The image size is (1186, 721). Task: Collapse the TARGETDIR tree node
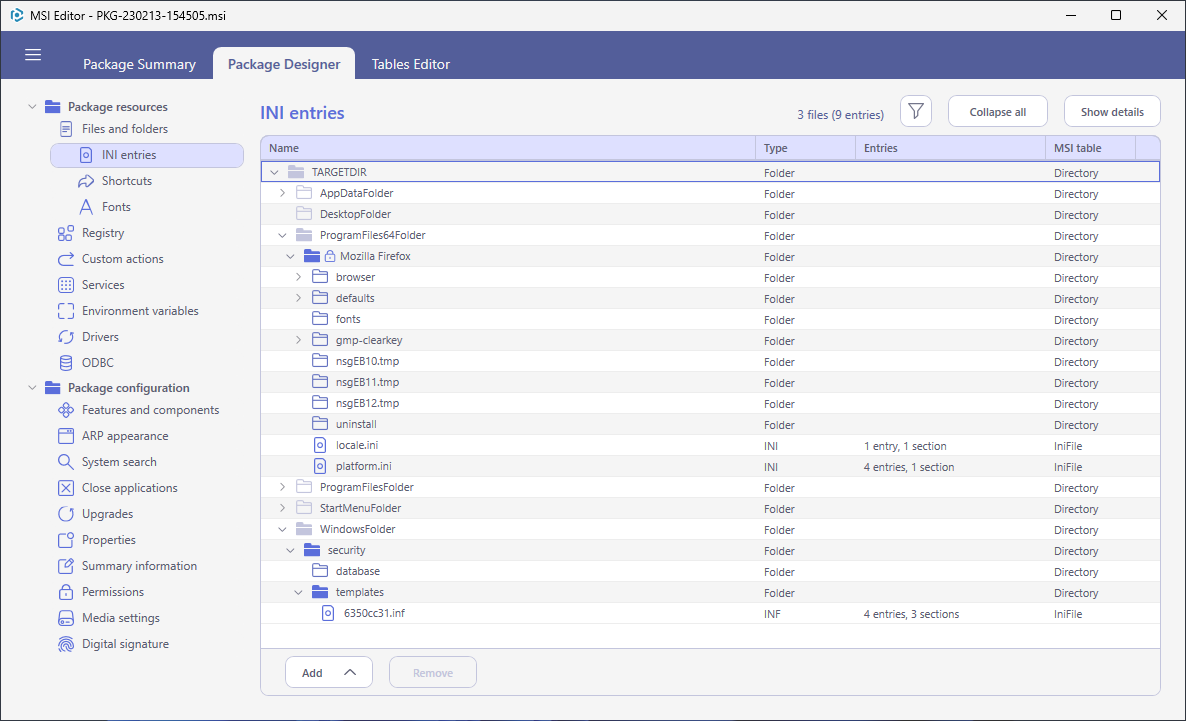pyautogui.click(x=274, y=172)
